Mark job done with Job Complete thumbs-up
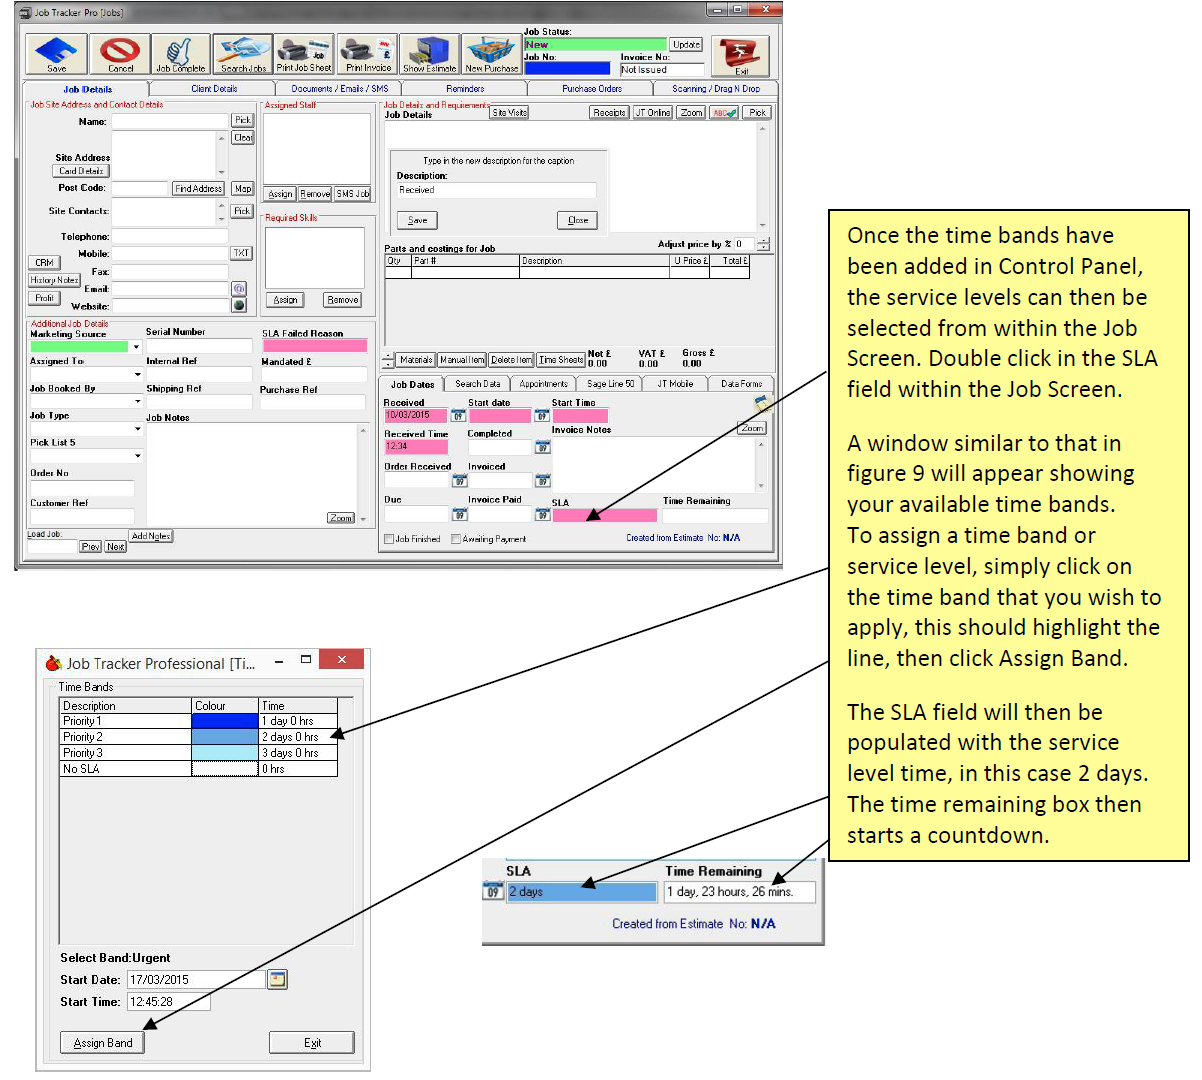Viewport: 1202px width, 1080px height. [x=181, y=54]
